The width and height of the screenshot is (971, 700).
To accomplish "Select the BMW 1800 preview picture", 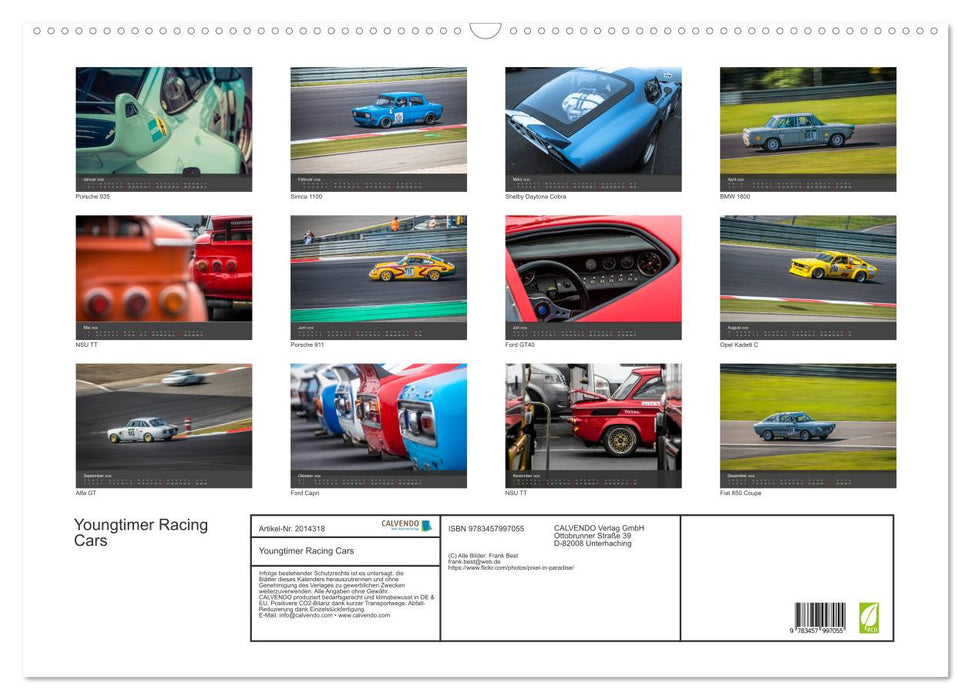I will pyautogui.click(x=808, y=127).
